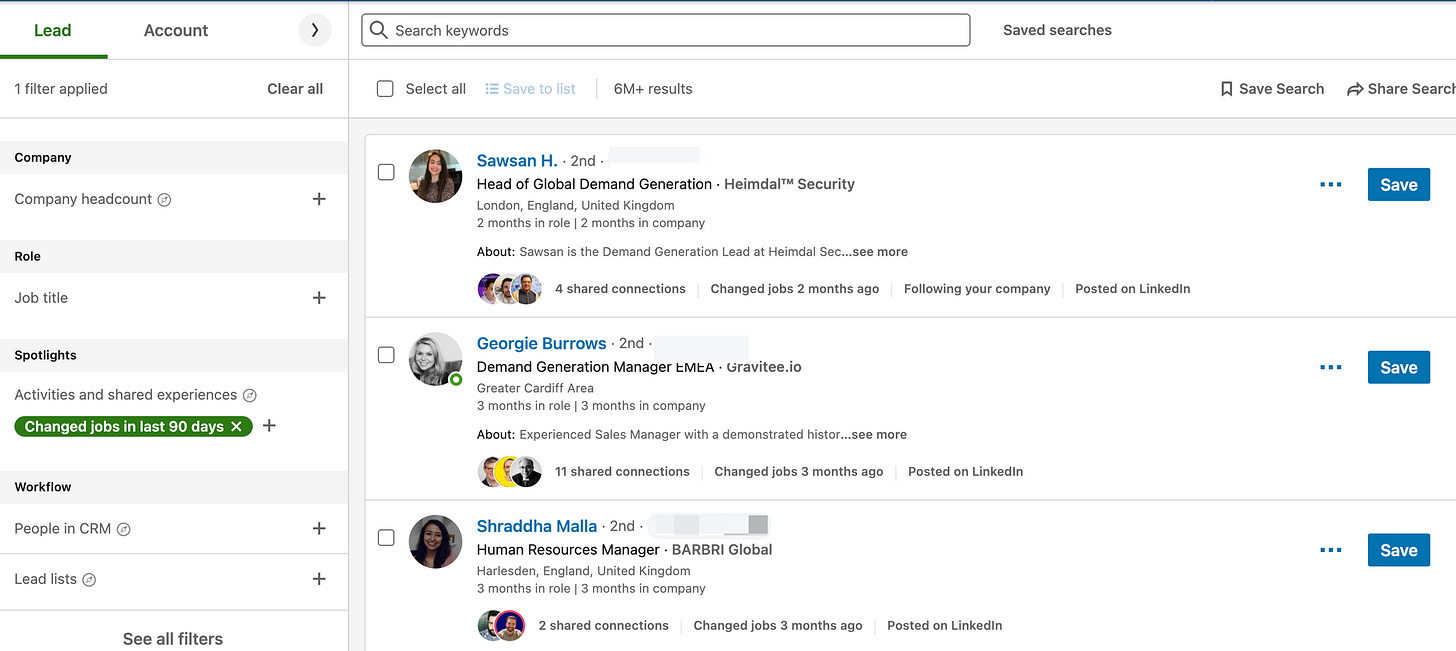Click Lead lists info icon

[x=89, y=579]
